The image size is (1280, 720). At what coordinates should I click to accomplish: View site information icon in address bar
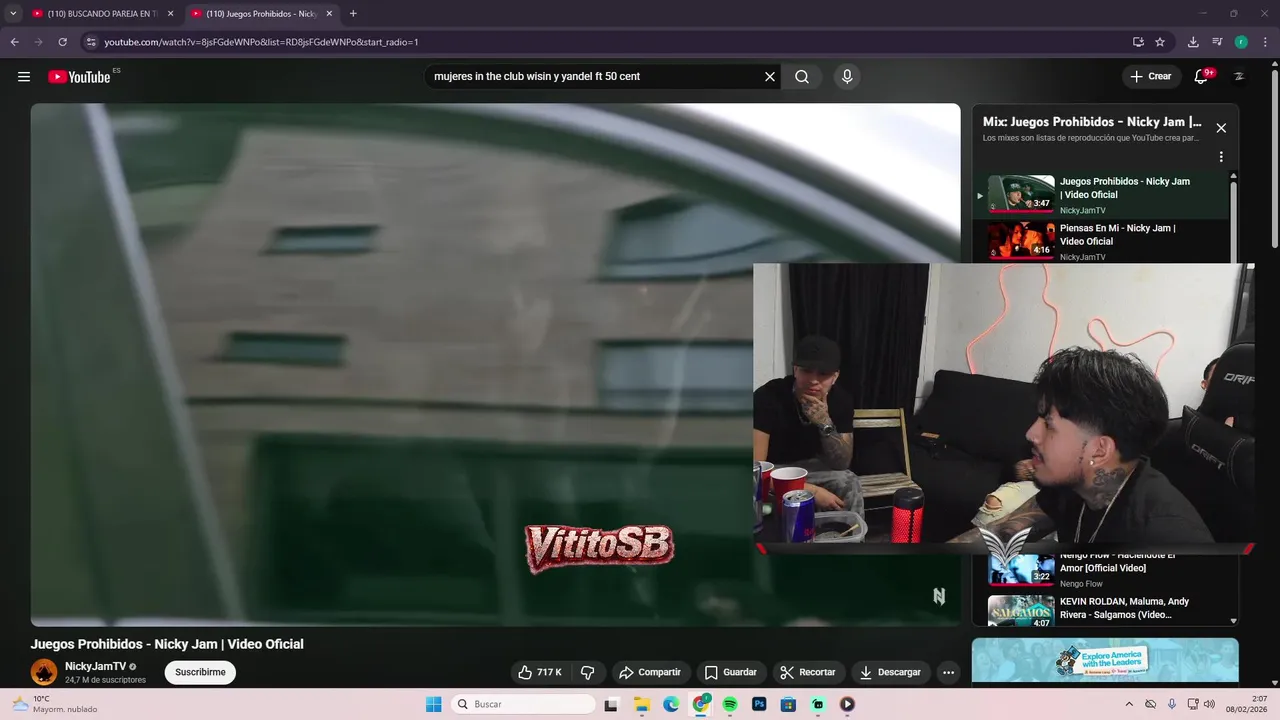91,42
